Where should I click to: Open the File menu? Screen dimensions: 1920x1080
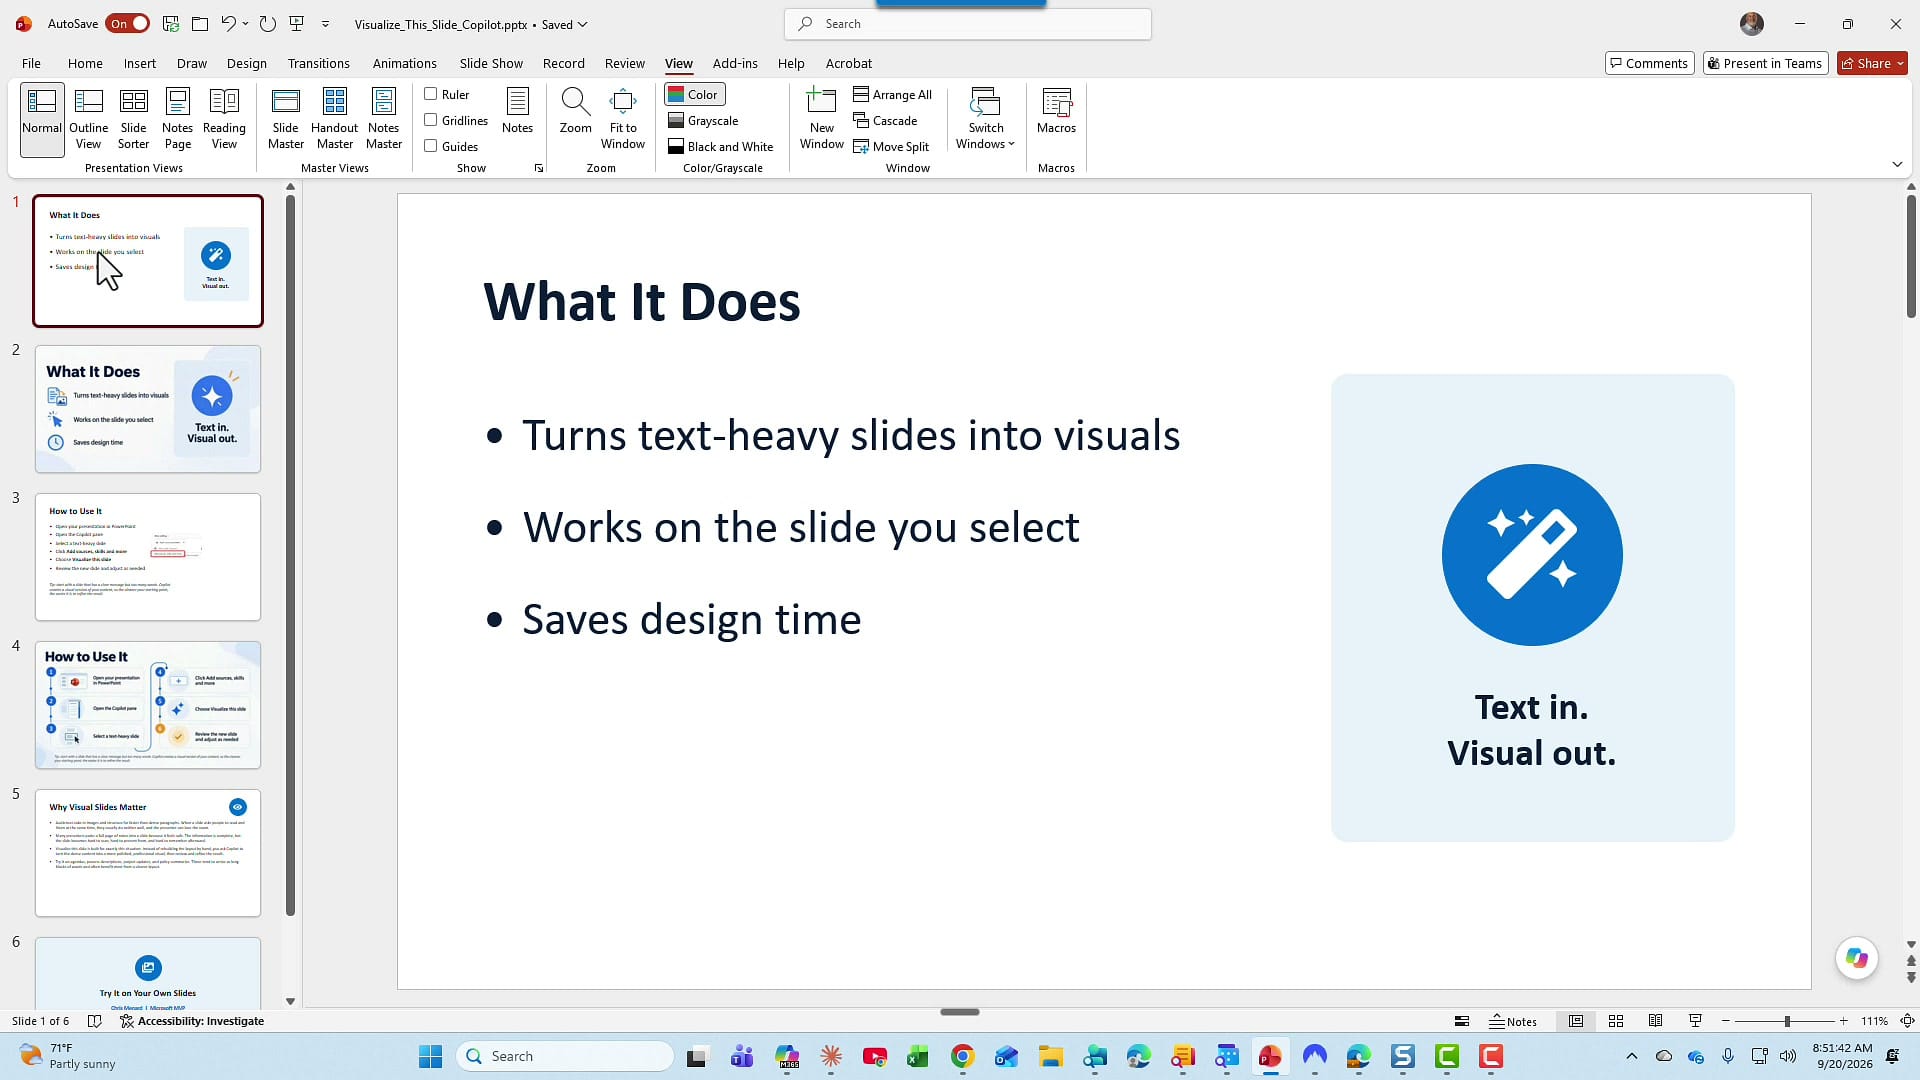(x=31, y=63)
